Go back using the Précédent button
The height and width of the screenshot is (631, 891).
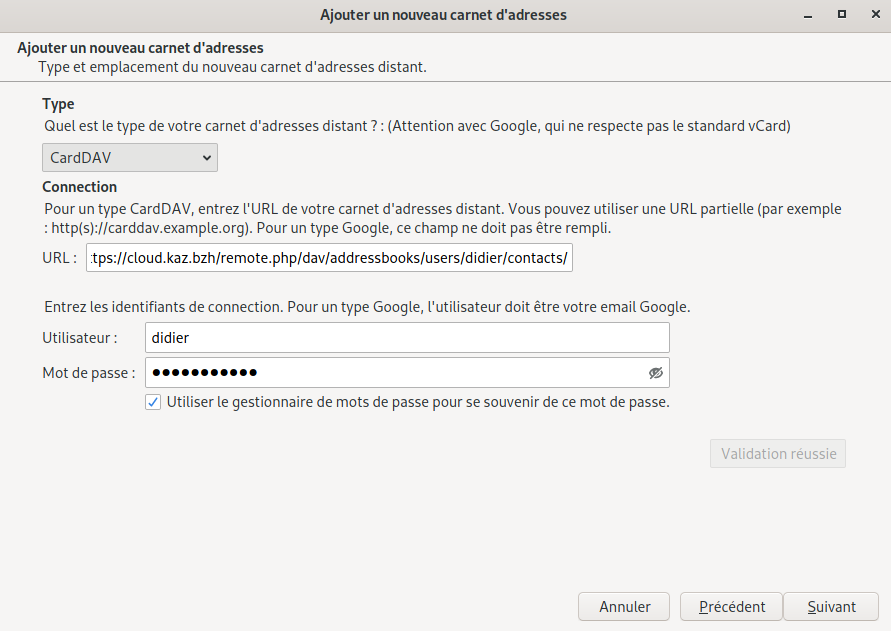[732, 606]
